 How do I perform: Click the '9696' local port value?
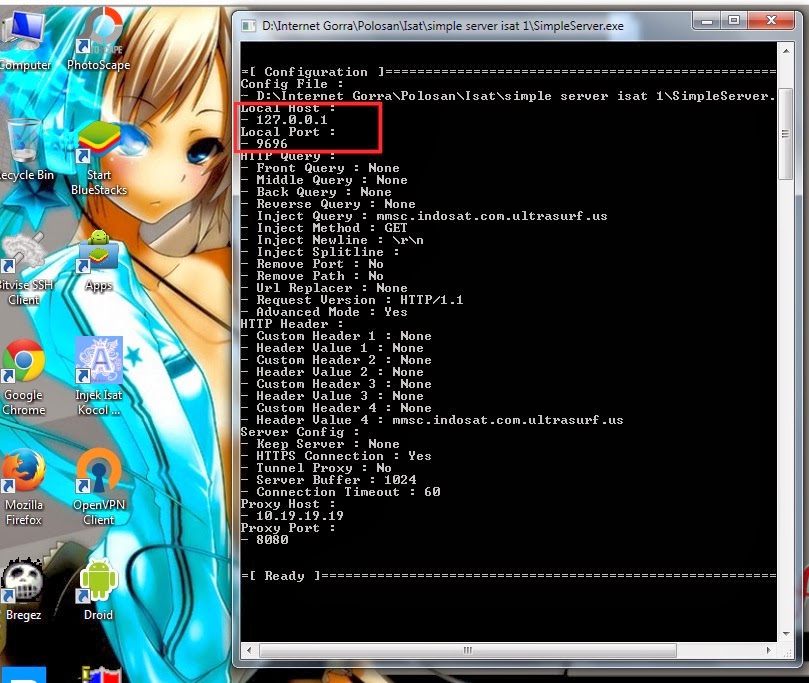(x=272, y=144)
